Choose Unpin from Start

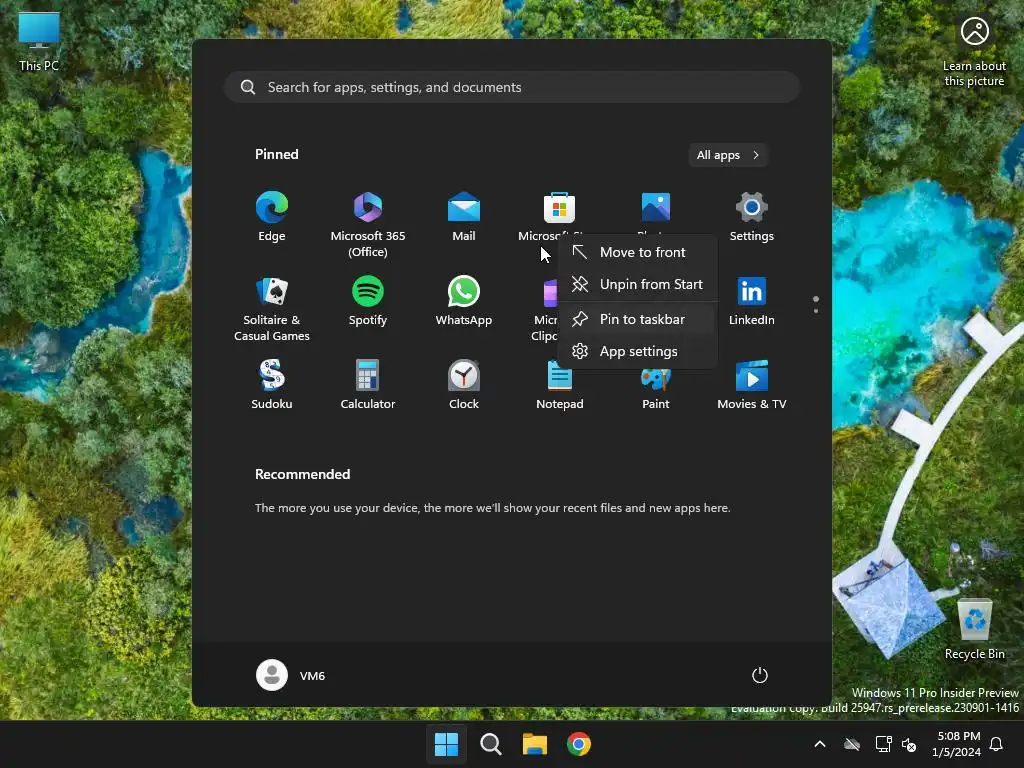click(x=637, y=284)
